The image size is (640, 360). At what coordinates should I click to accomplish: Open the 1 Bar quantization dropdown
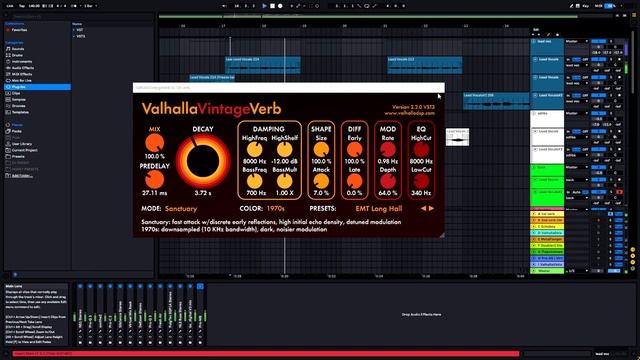coord(91,6)
